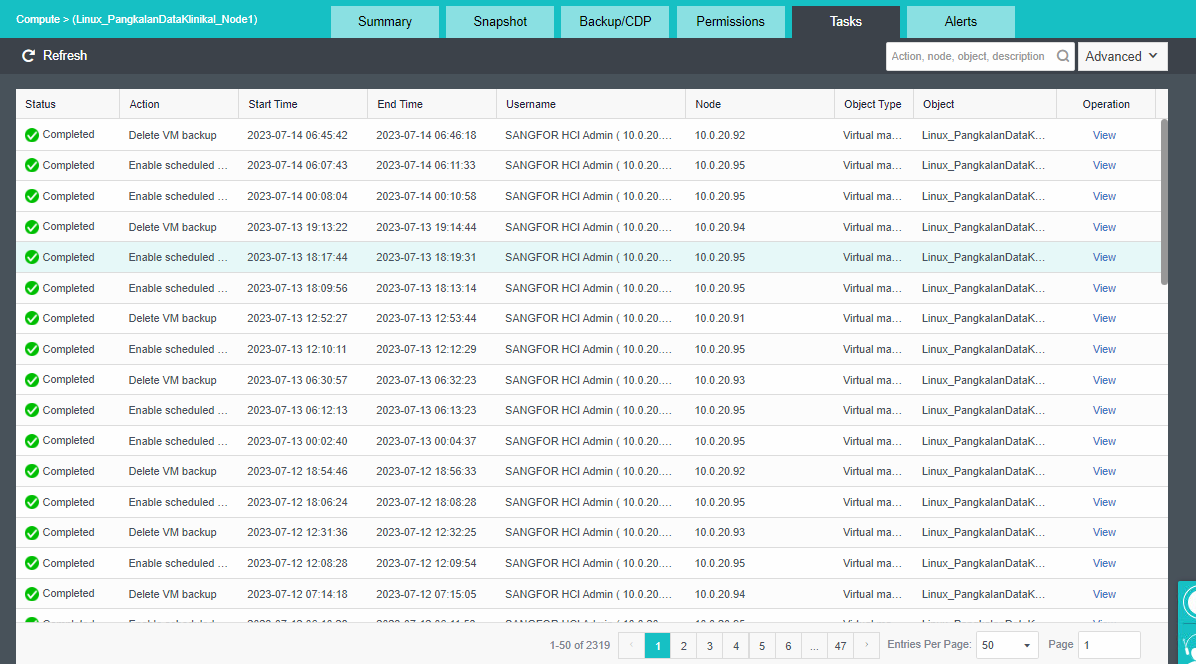Click the green status icon for 19:13:22 task
1196x664 pixels.
click(32, 227)
